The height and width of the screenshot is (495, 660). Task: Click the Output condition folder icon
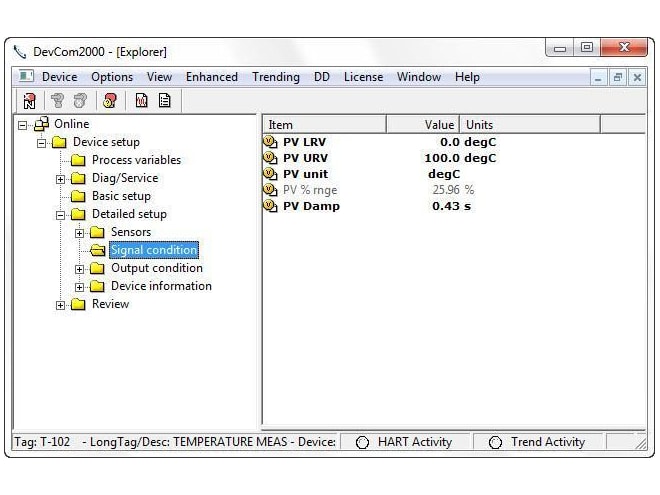click(97, 269)
